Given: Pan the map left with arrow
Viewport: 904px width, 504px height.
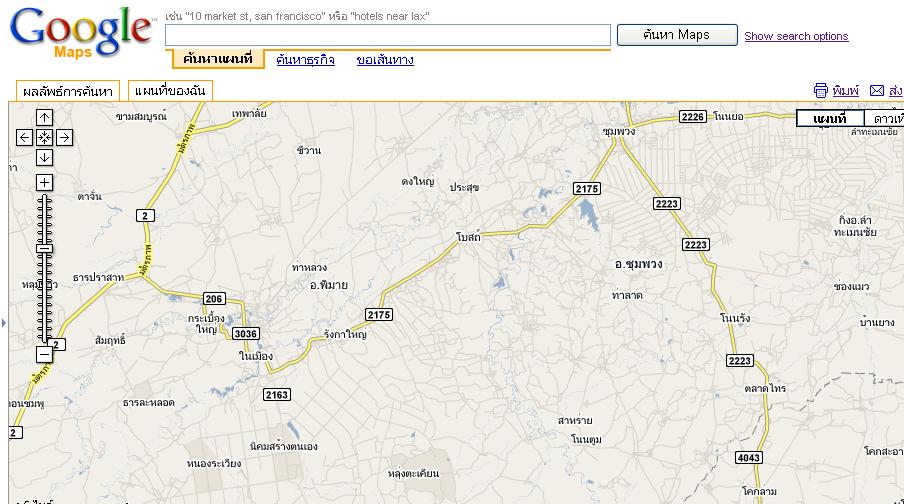Looking at the screenshot, I should click(24, 137).
